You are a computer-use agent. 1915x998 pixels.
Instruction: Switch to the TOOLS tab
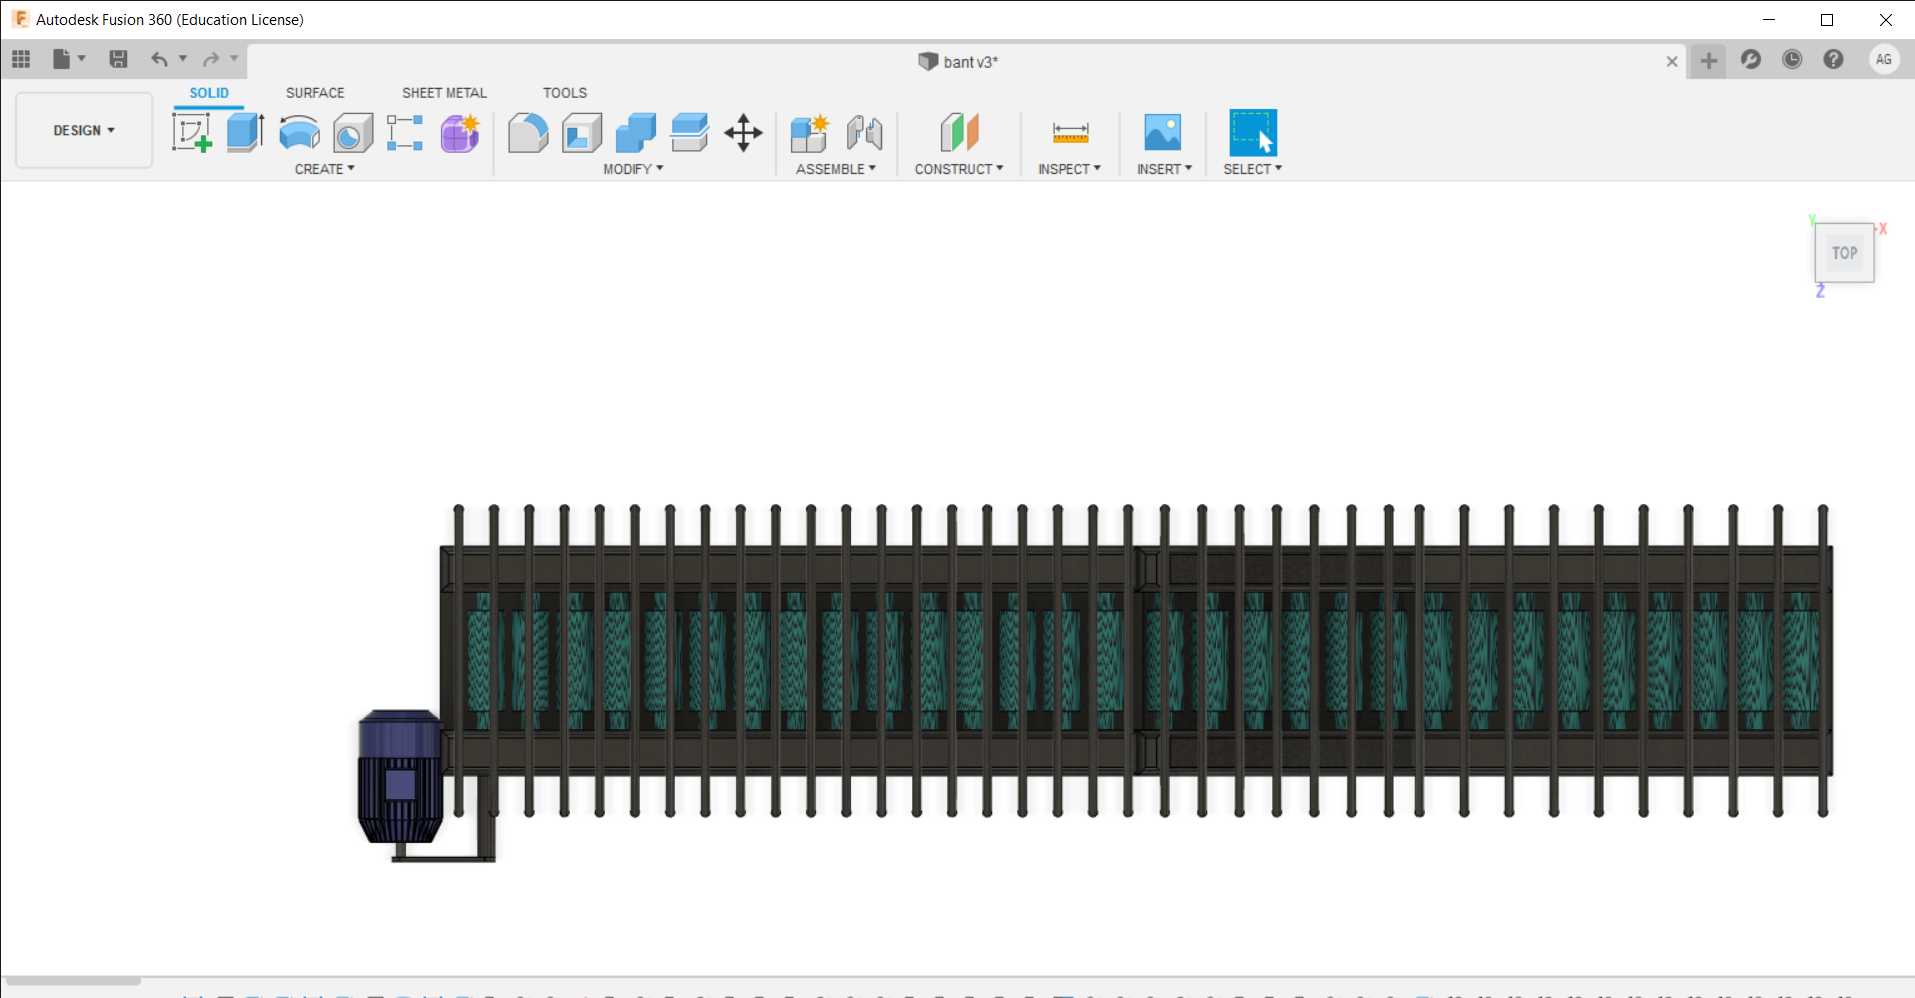[x=565, y=92]
